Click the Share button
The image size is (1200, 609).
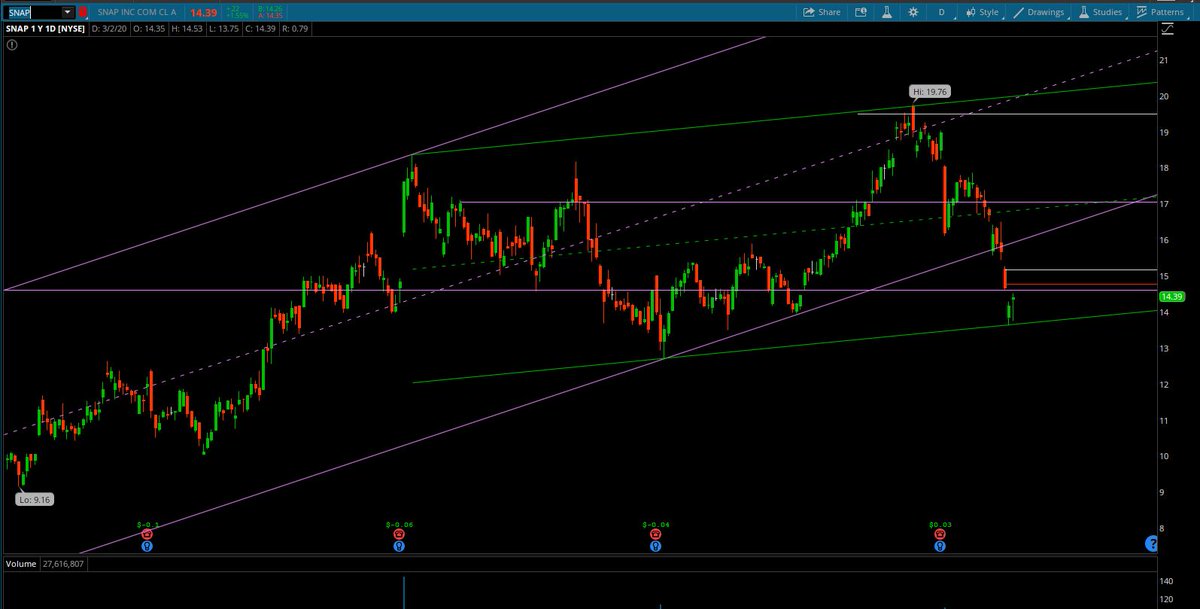822,12
